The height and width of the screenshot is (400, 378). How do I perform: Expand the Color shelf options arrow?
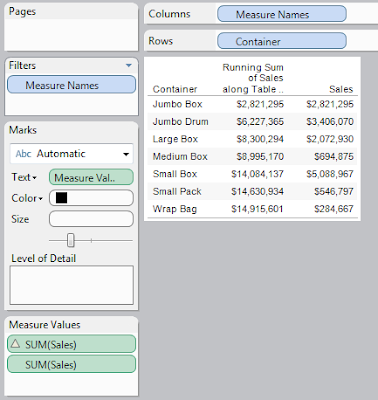pyautogui.click(x=41, y=199)
